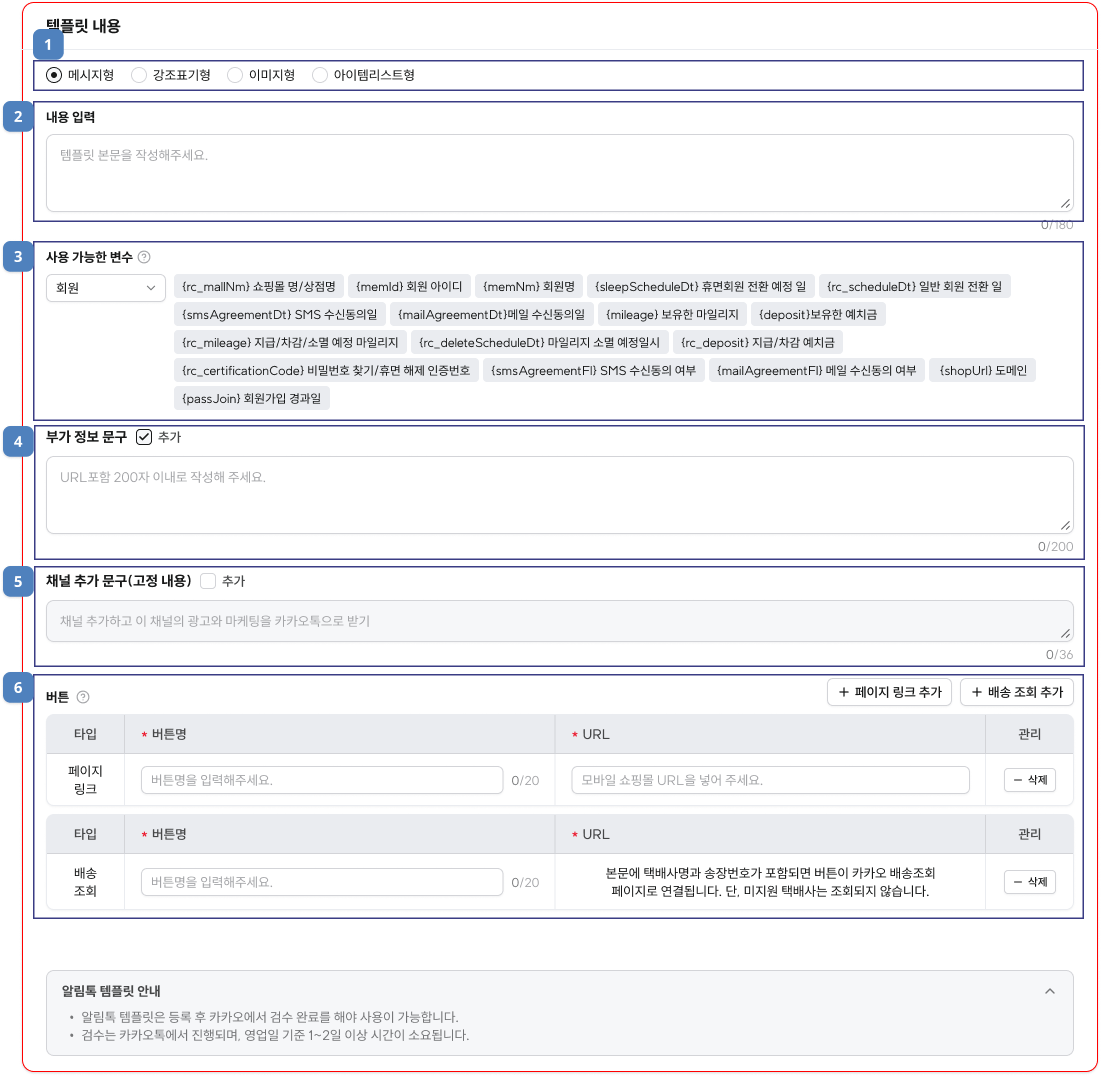Click the 템플릿 본문 content text area
Screen dimensions: 1101x1076
click(559, 173)
